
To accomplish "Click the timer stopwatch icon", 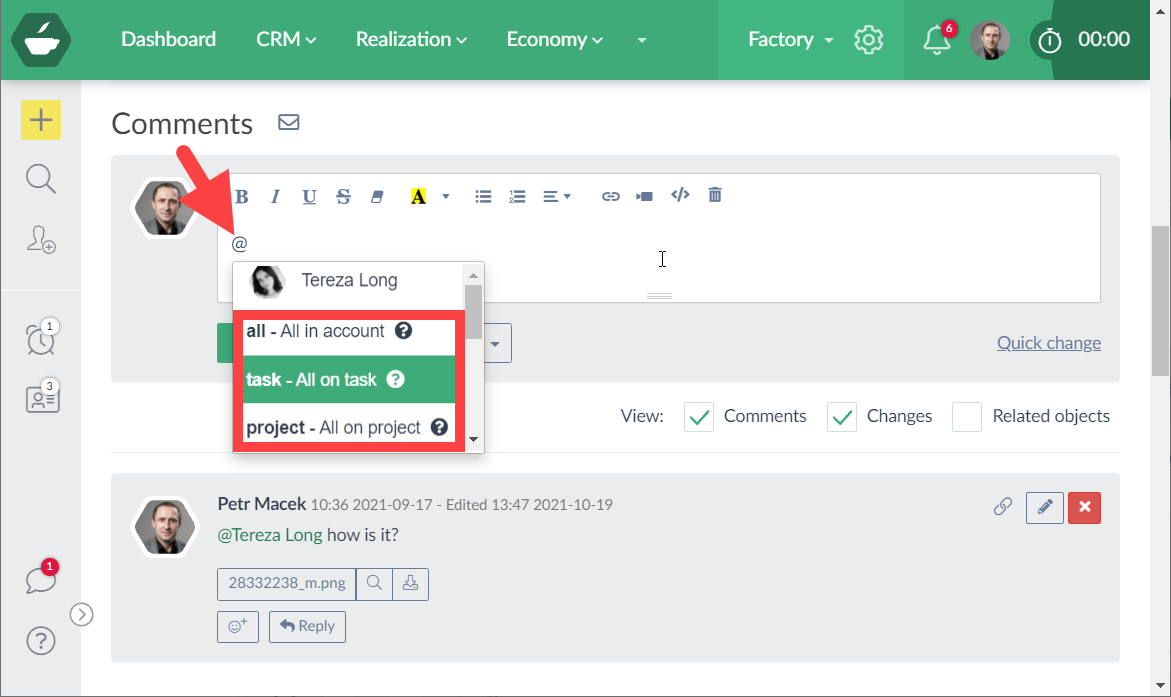I will tap(1049, 40).
